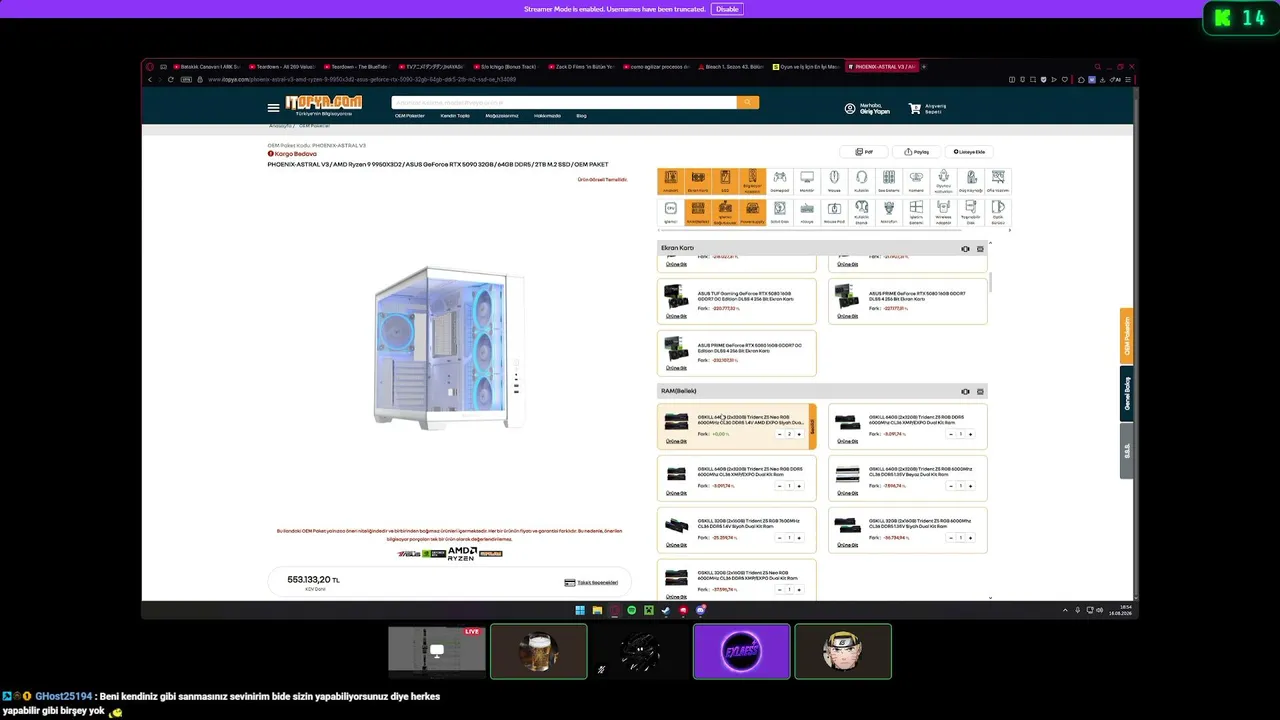Screen dimensions: 1280x720
Task: Open the Mouse category icon
Action: 834,181
